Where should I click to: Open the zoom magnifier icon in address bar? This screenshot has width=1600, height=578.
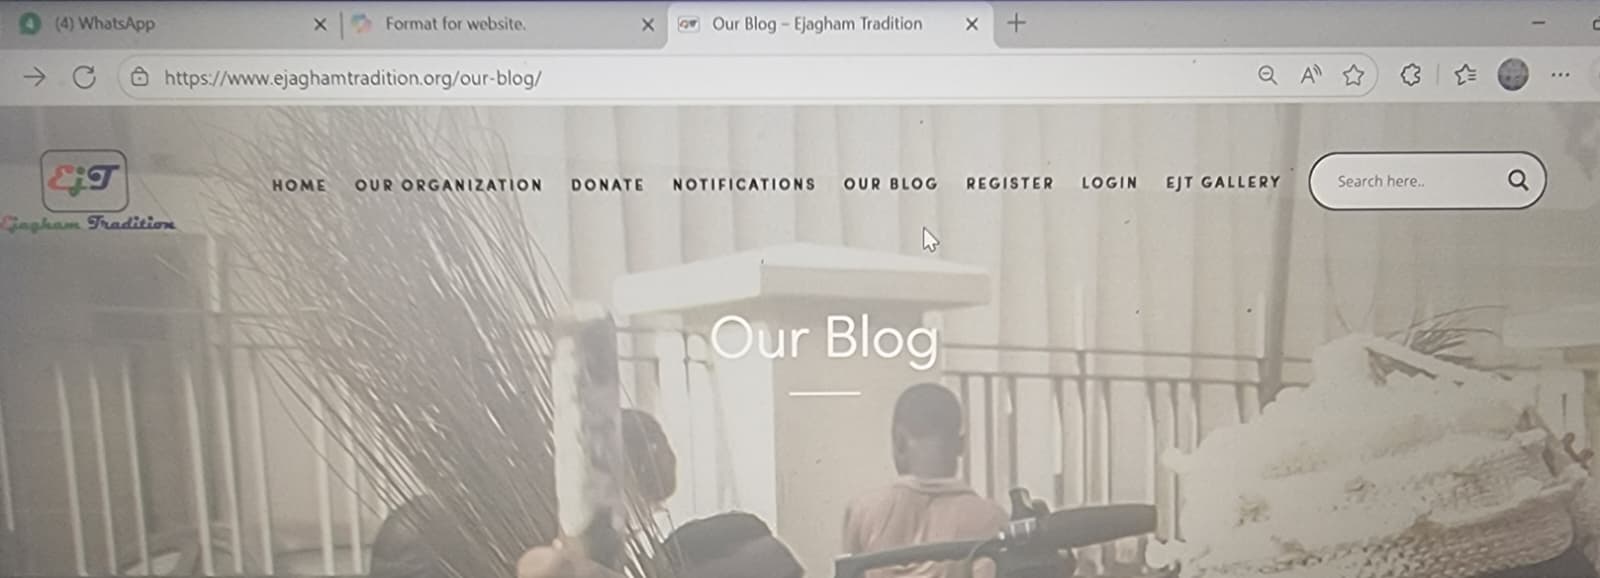click(1267, 75)
